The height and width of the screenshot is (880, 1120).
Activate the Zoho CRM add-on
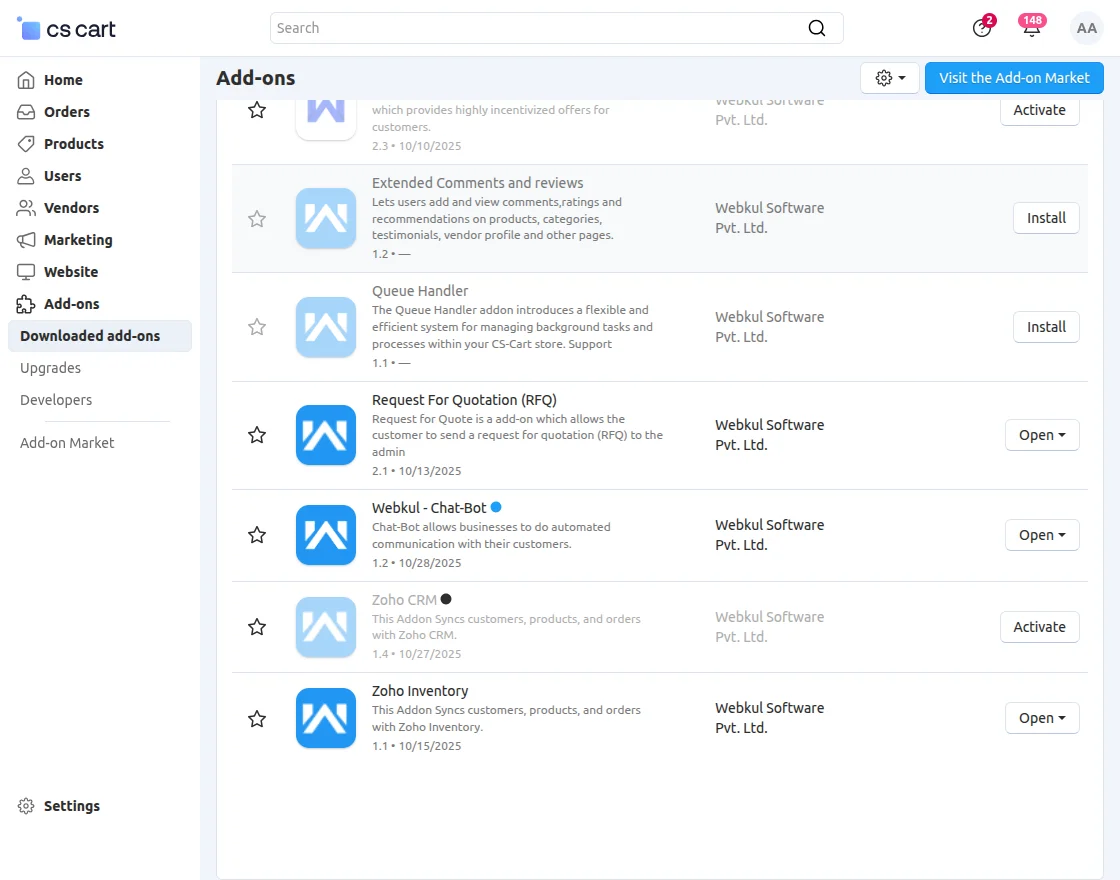pyautogui.click(x=1039, y=626)
